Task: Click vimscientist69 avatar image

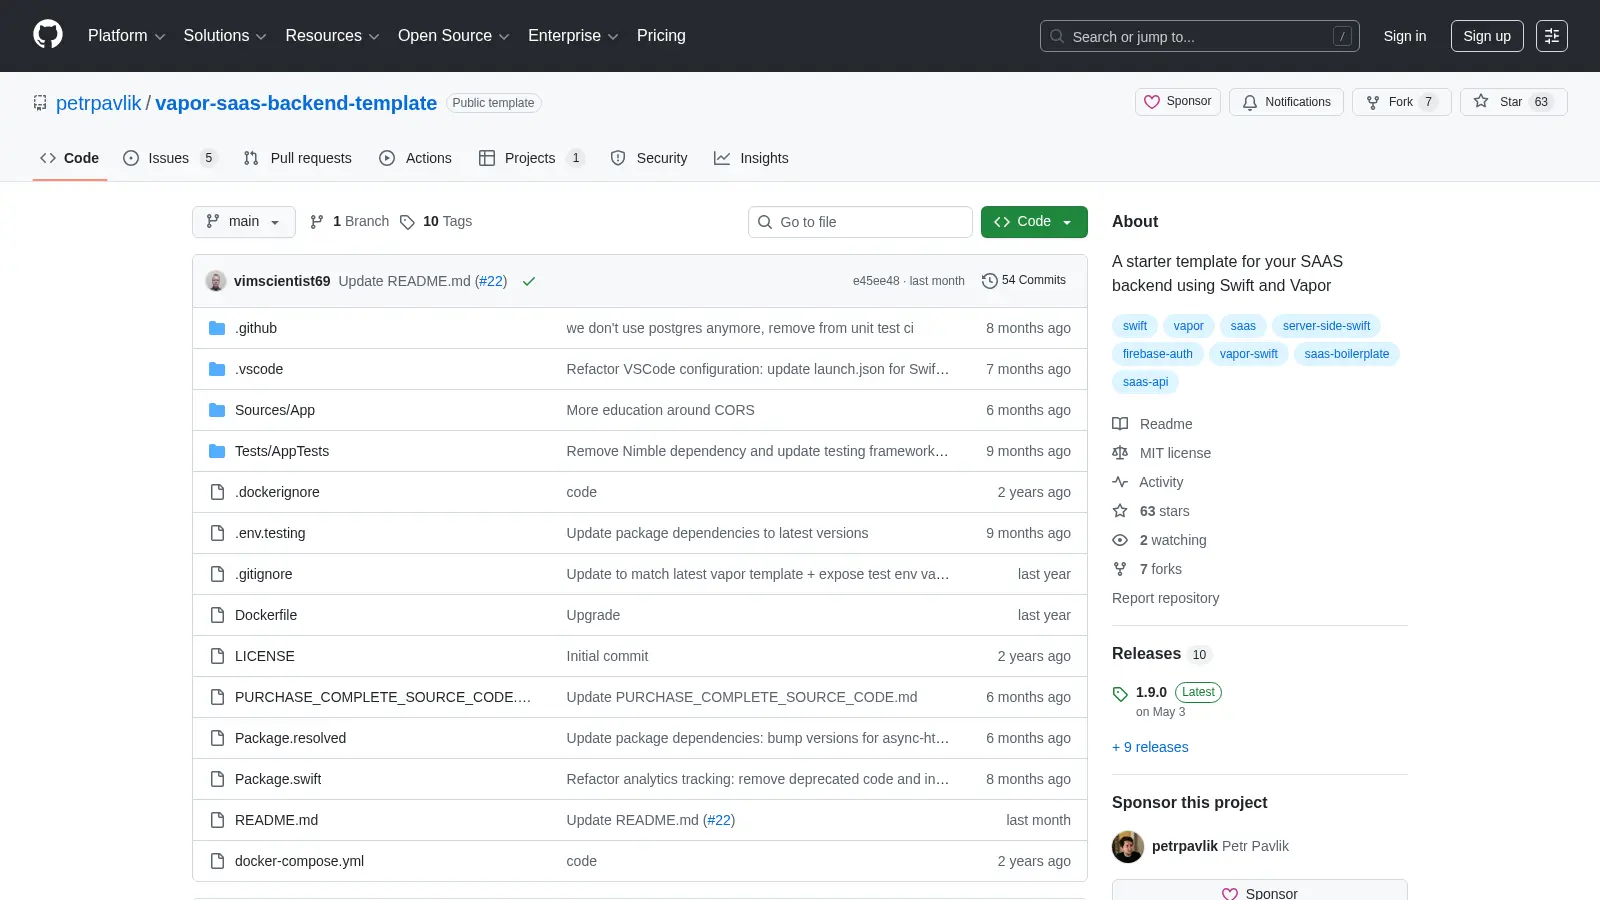Action: [216, 281]
